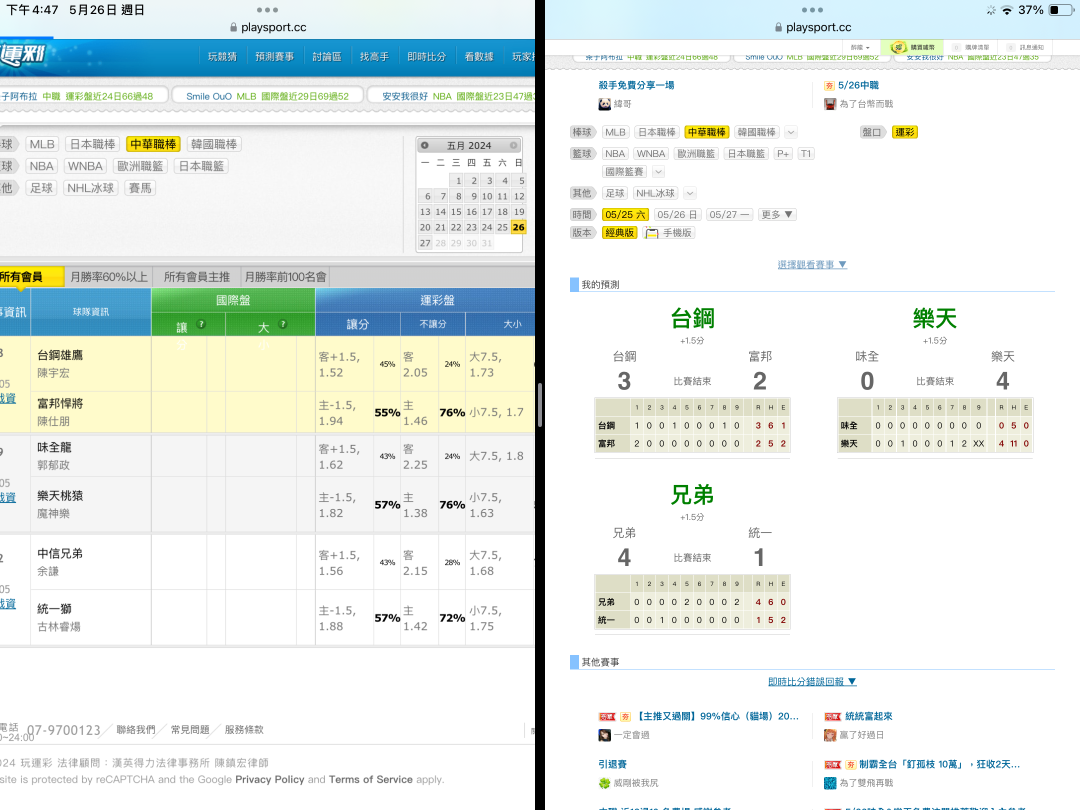Image resolution: width=1080 pixels, height=810 pixels.
Task: Click 聯絡我們 in the footer
Action: coord(136,729)
